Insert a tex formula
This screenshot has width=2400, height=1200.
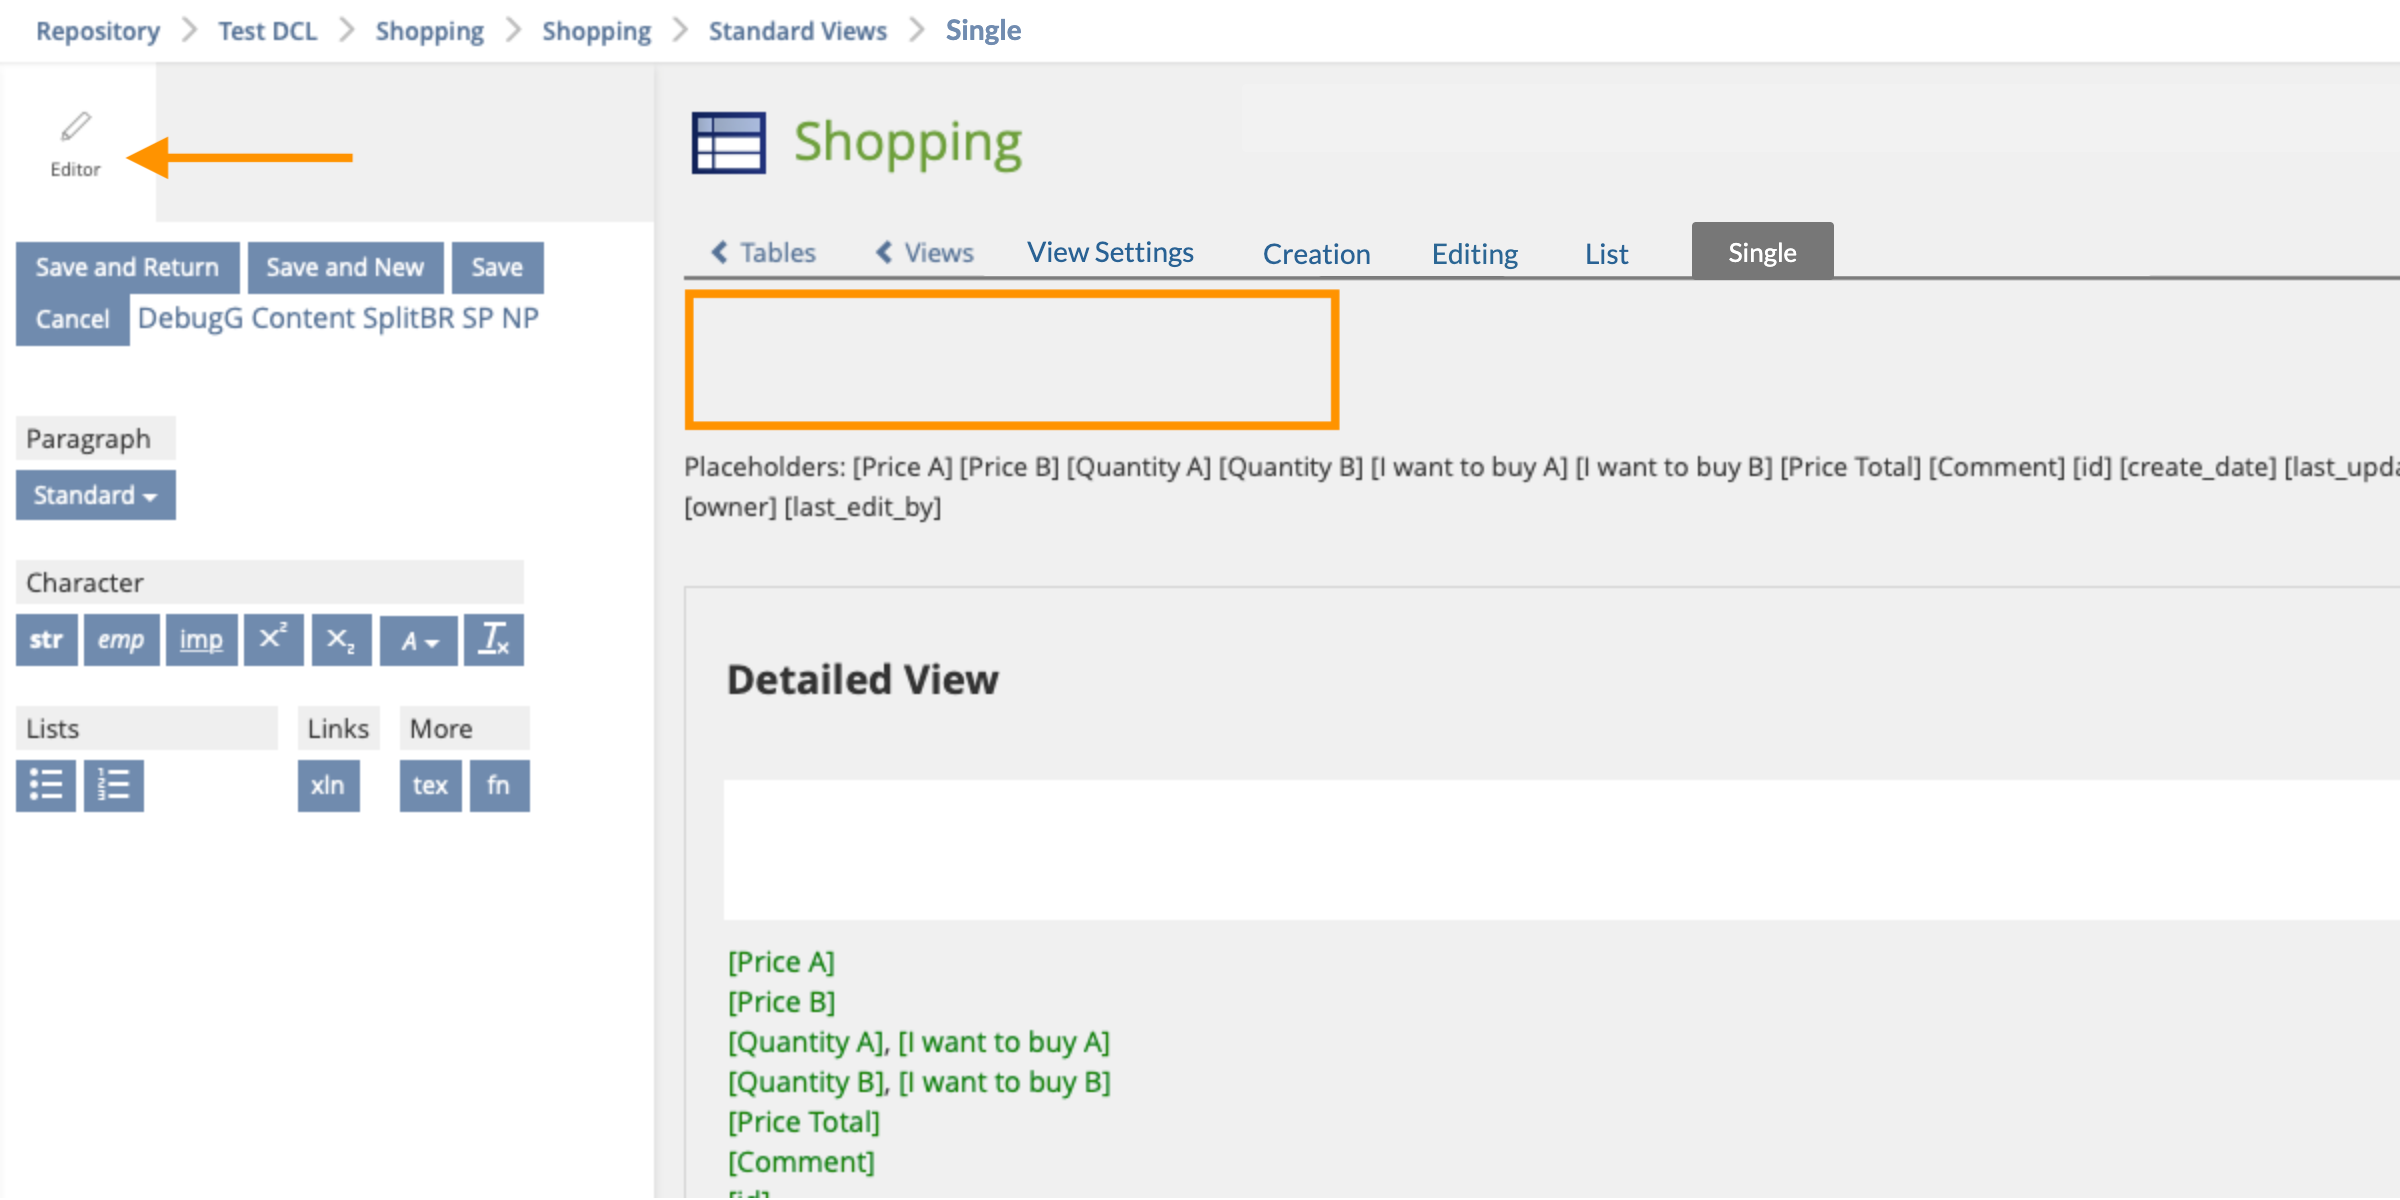(x=430, y=785)
